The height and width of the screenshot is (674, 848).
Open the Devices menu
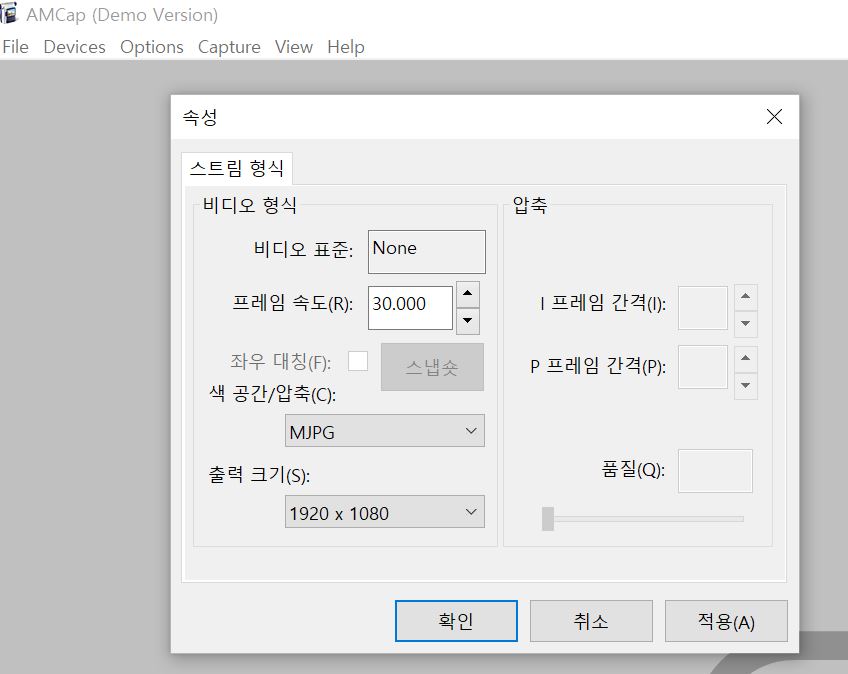[x=74, y=47]
